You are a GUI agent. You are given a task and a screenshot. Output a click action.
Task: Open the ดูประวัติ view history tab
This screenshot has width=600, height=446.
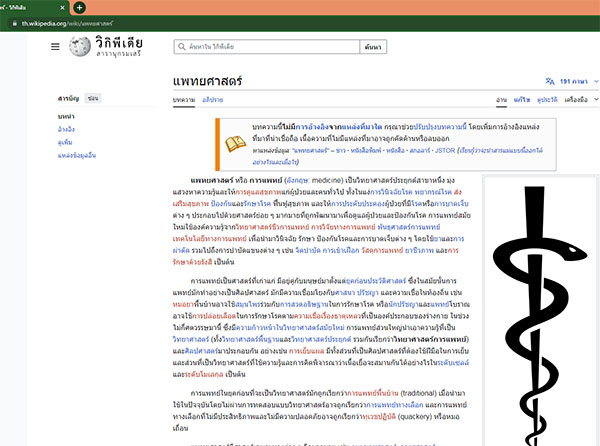[x=547, y=99]
